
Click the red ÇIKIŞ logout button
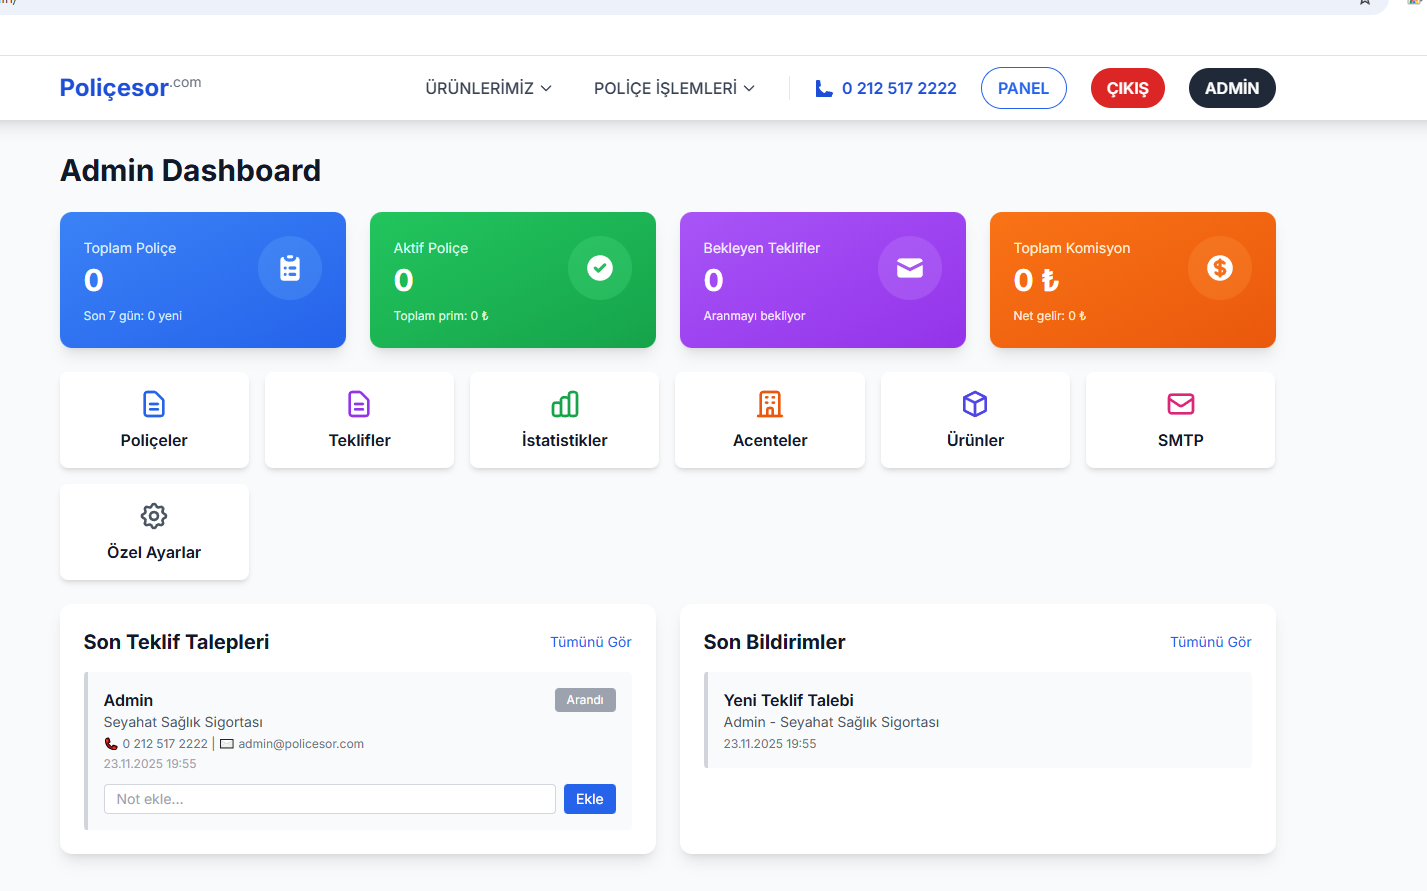[1128, 88]
